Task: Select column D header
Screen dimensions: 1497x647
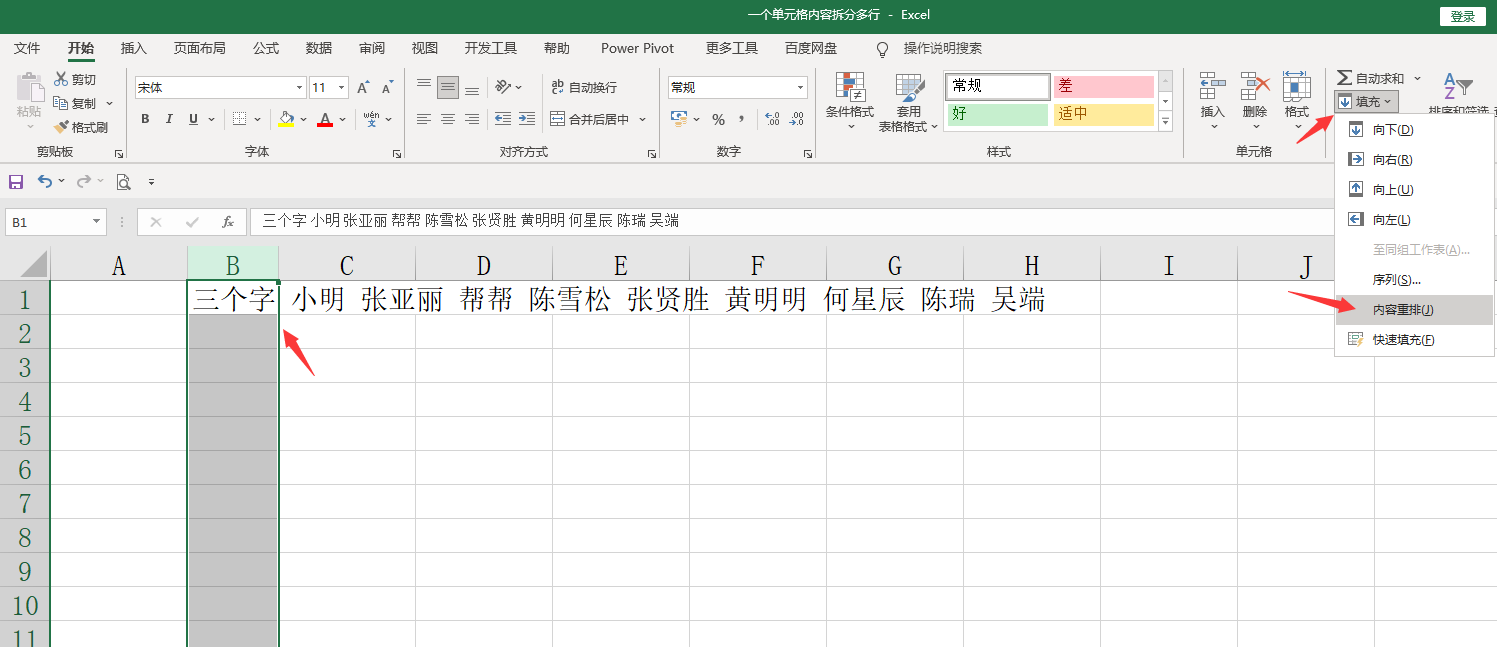Action: [x=484, y=265]
